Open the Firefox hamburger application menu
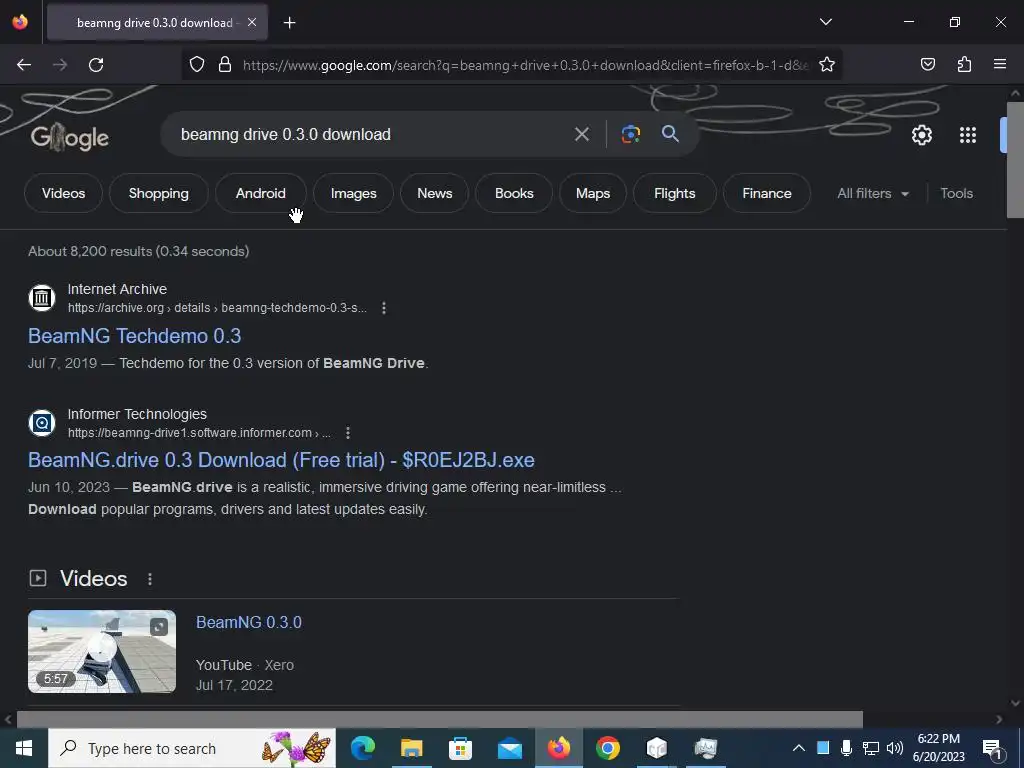Screen dimensions: 1024x768 tap(1000, 64)
